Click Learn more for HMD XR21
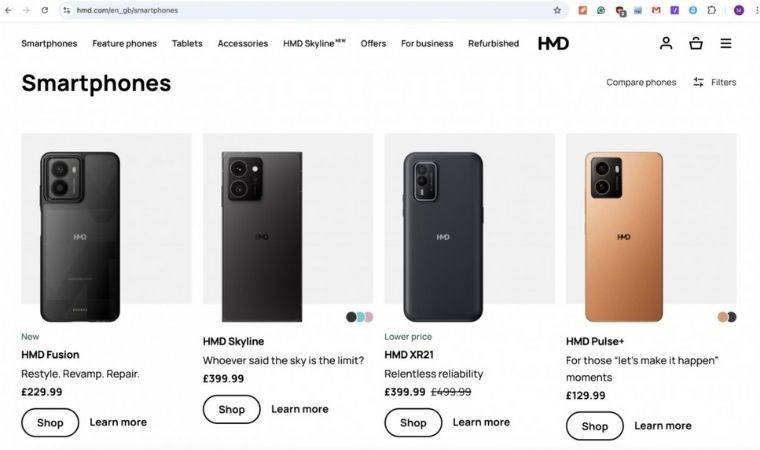Screen dimensions: 760x450 tap(481, 422)
